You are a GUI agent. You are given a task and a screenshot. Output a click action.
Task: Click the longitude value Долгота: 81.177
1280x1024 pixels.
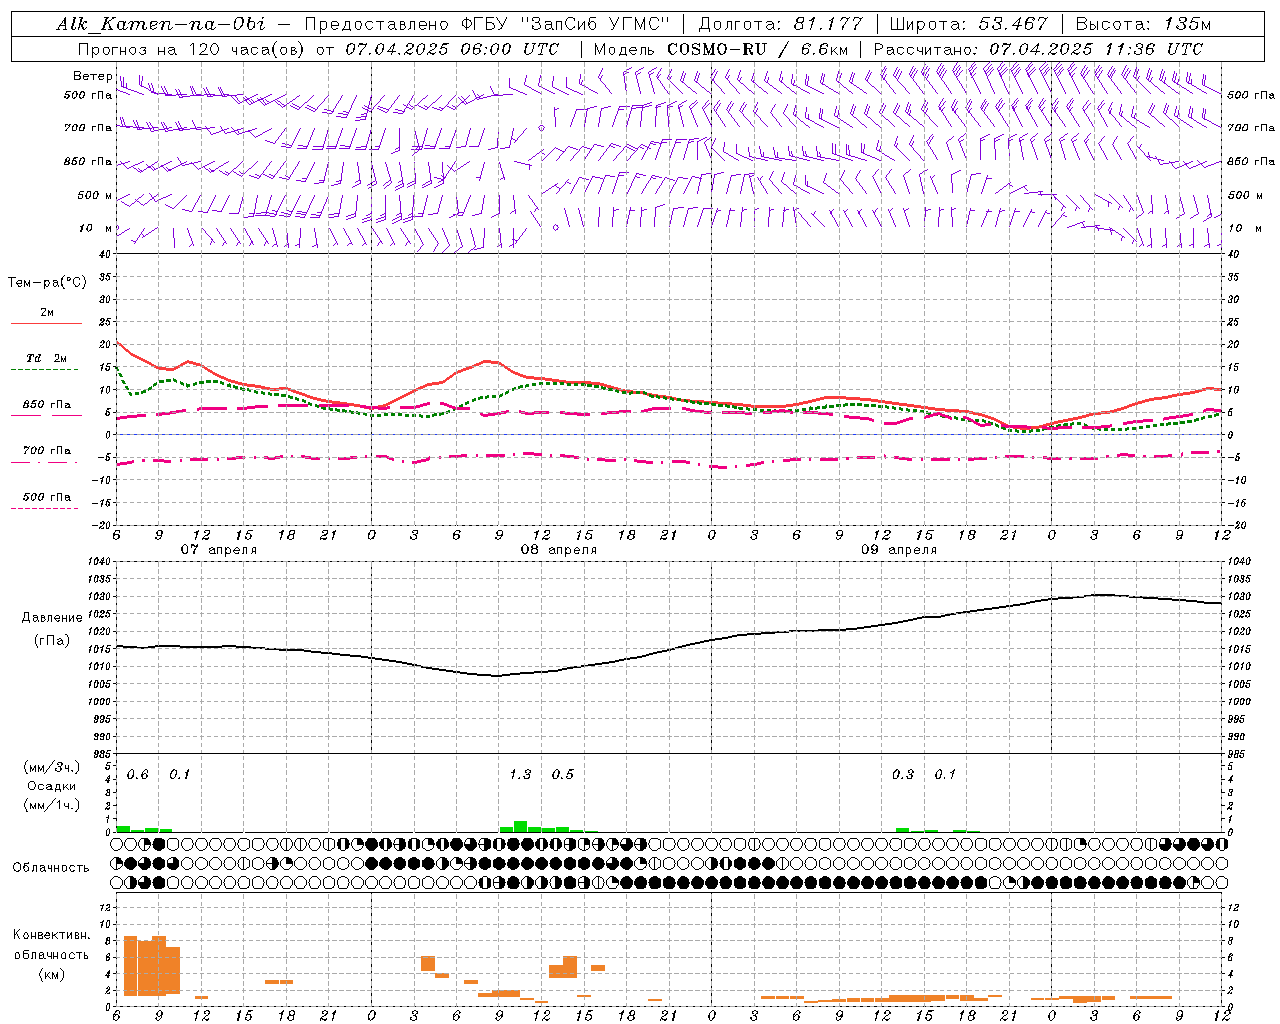(x=780, y=24)
